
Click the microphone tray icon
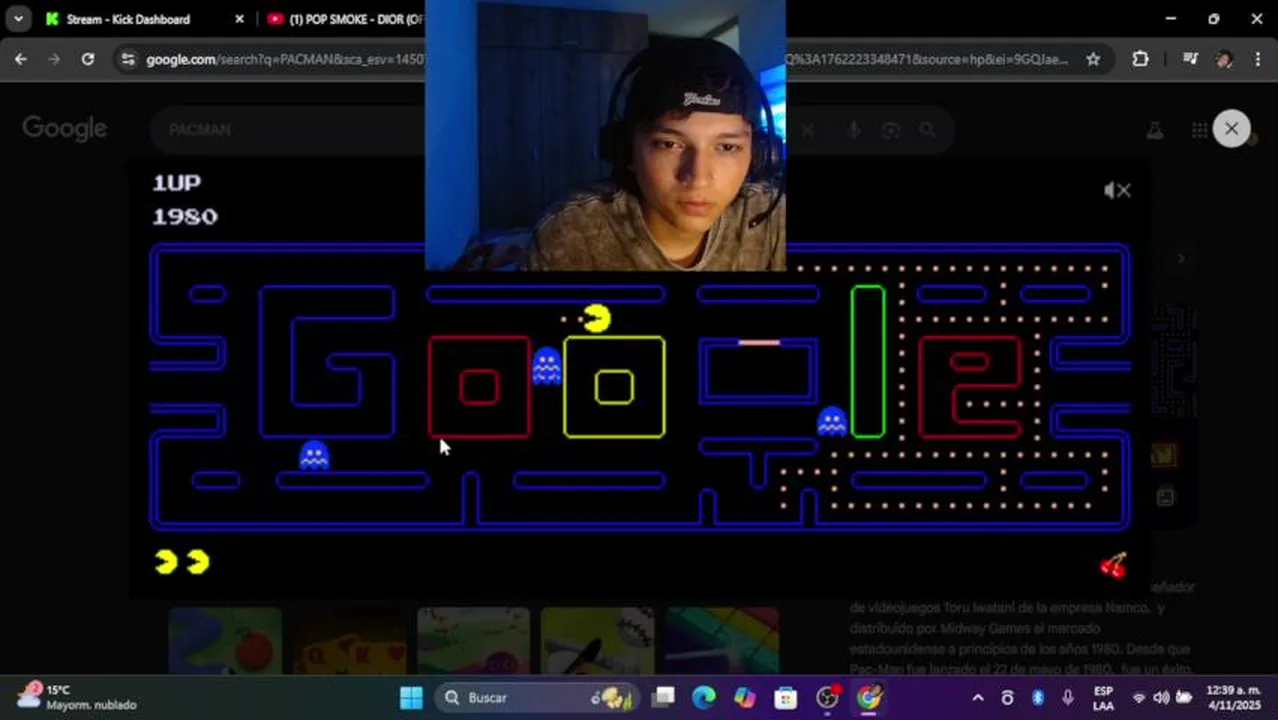click(x=1068, y=698)
